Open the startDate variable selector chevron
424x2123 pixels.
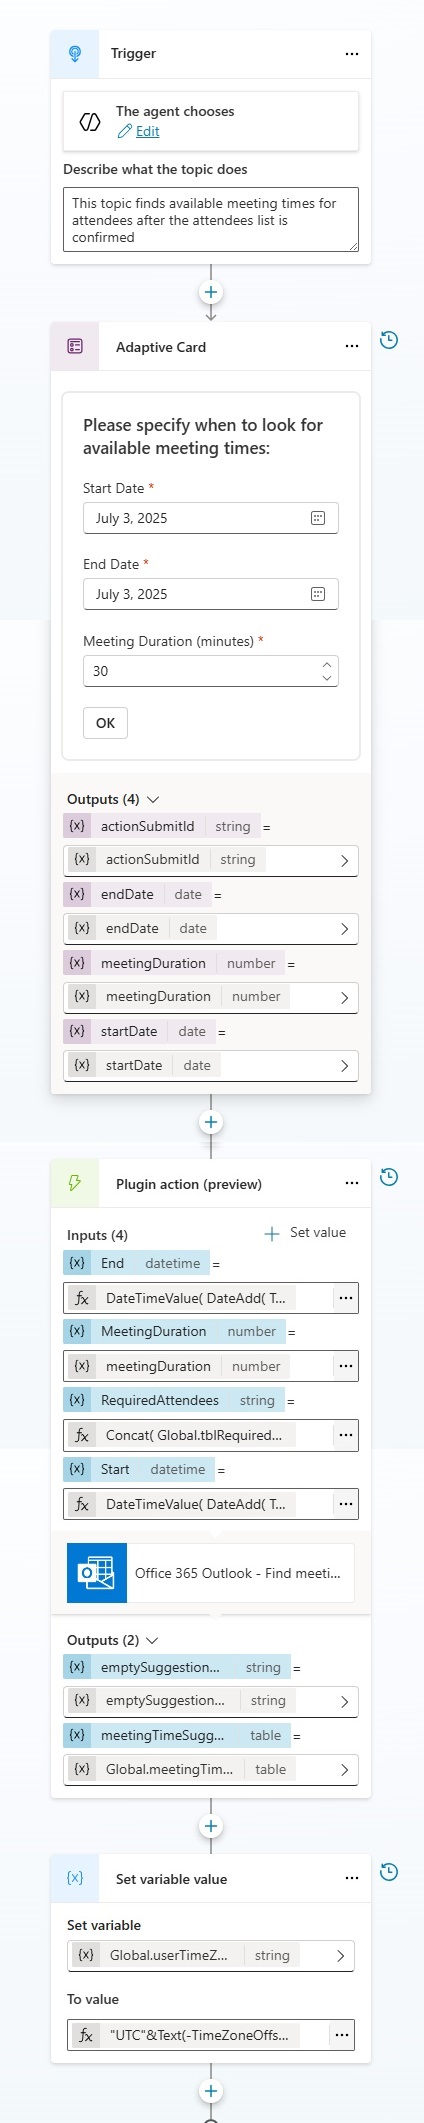pos(345,1066)
